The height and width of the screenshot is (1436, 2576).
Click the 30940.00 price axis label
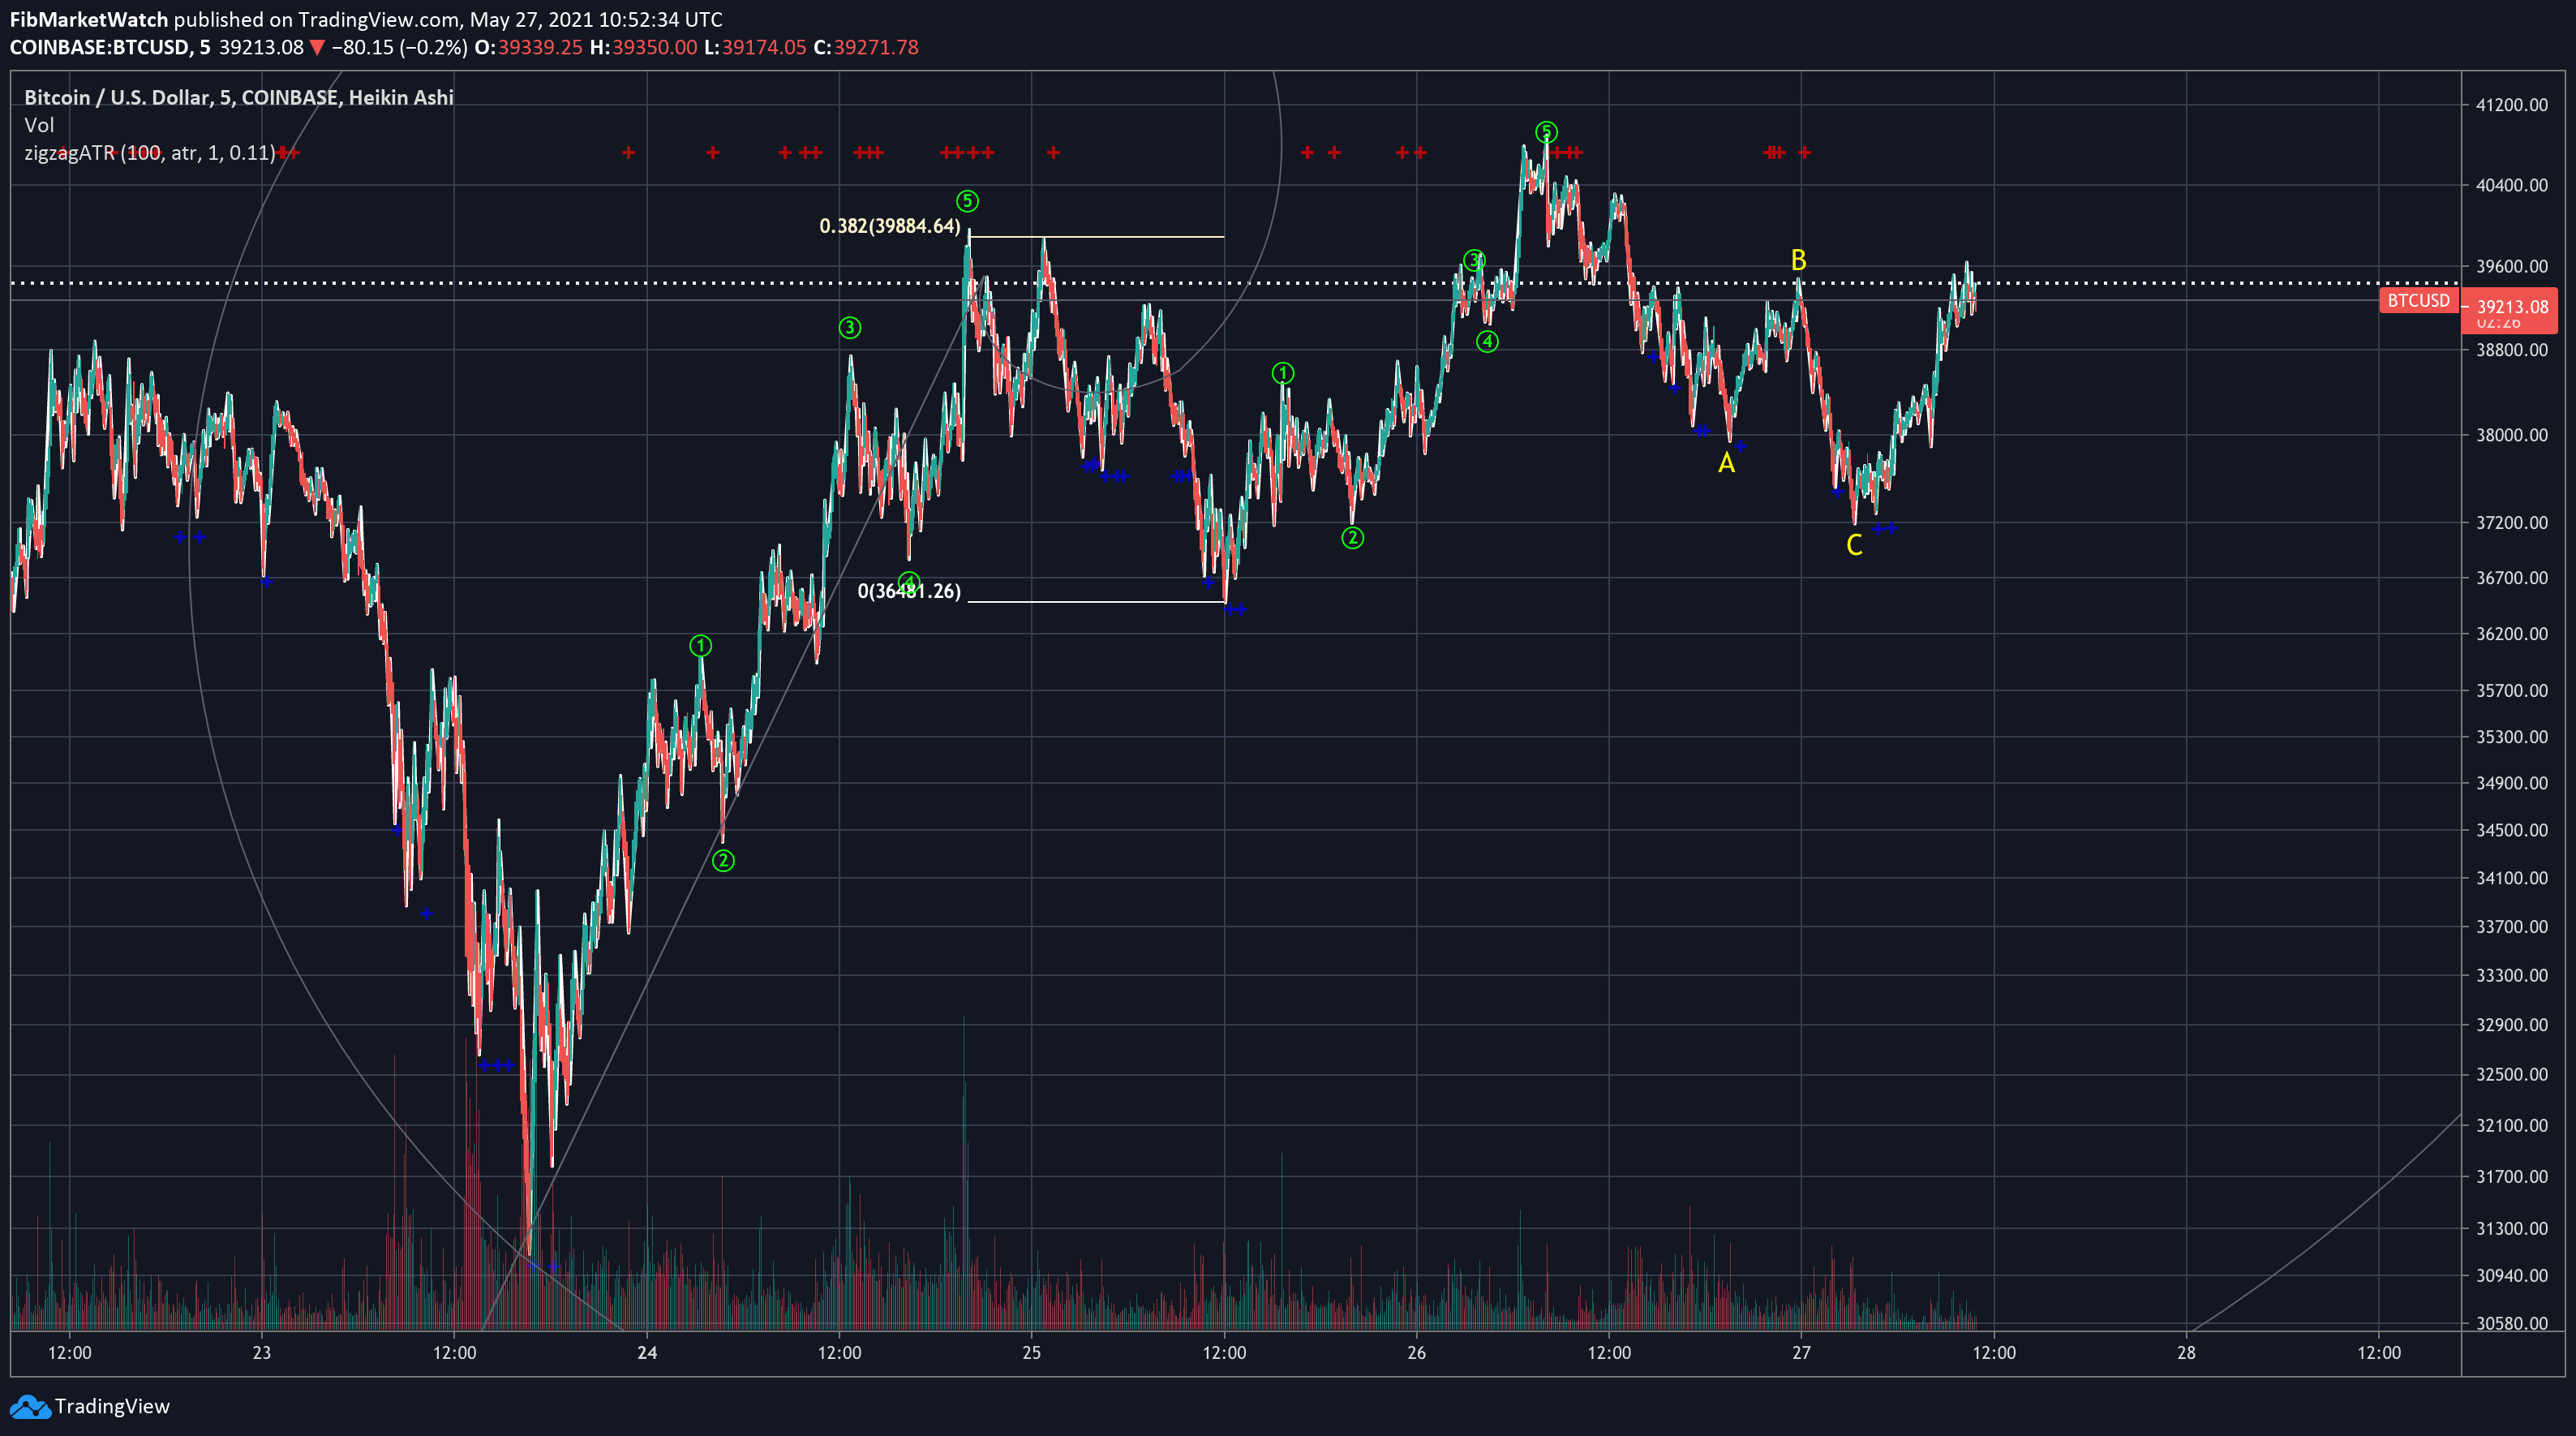point(2512,1276)
